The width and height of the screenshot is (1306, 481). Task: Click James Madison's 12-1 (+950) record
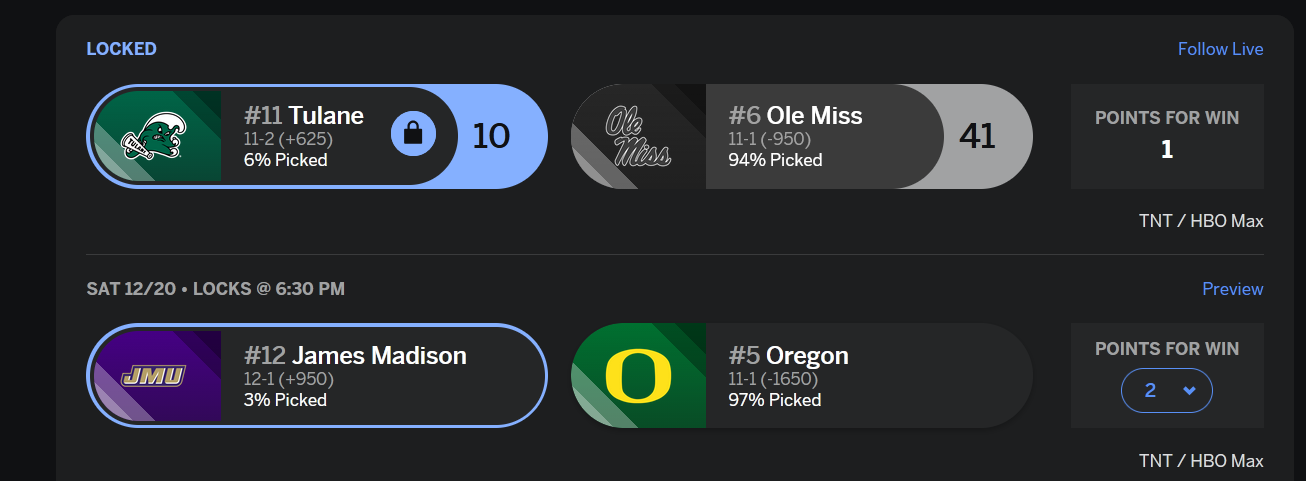click(x=289, y=379)
